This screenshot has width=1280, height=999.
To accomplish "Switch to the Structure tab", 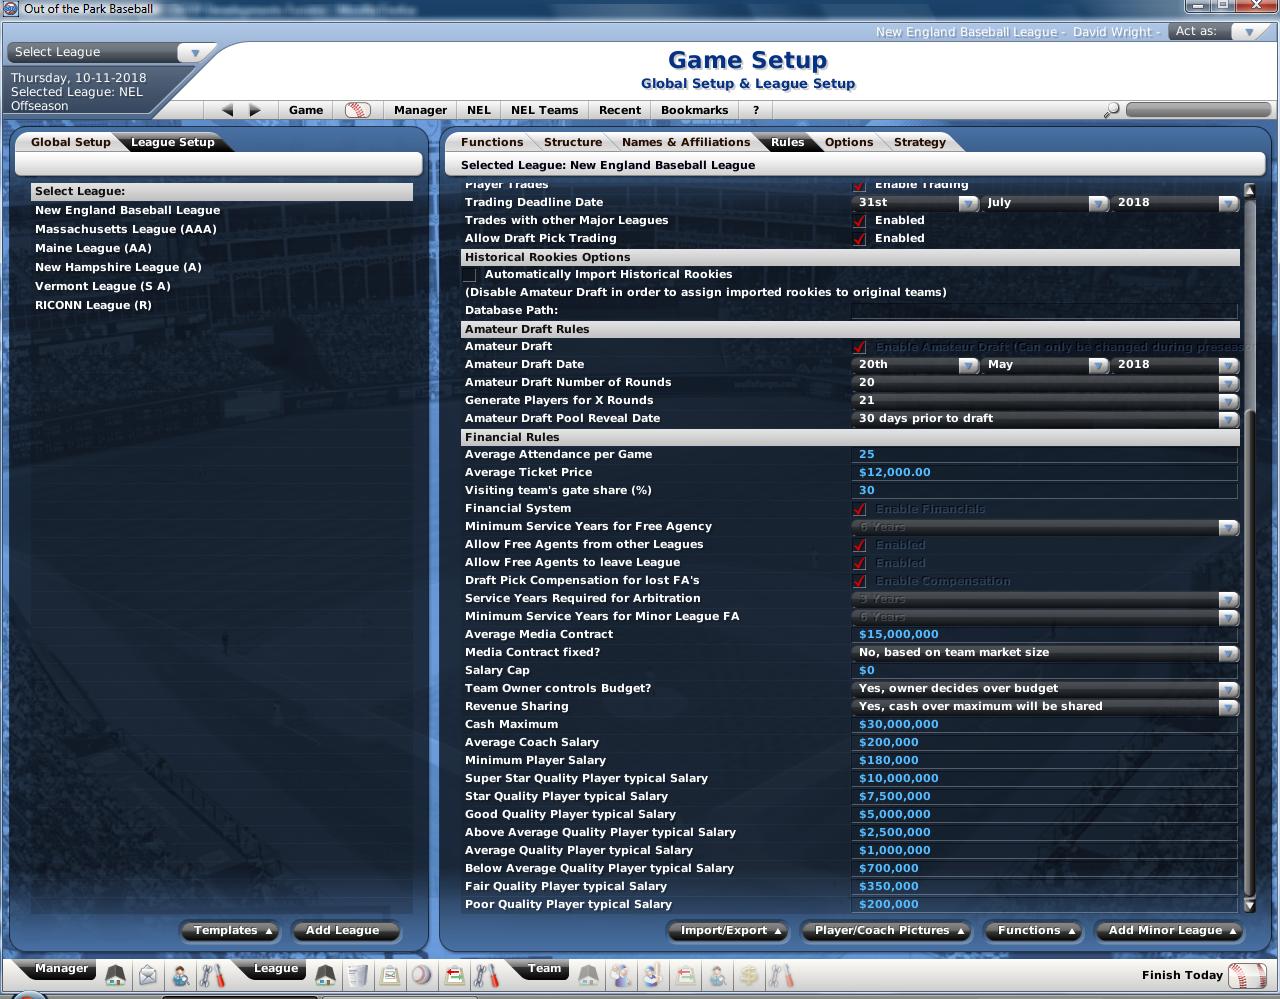I will tap(572, 142).
